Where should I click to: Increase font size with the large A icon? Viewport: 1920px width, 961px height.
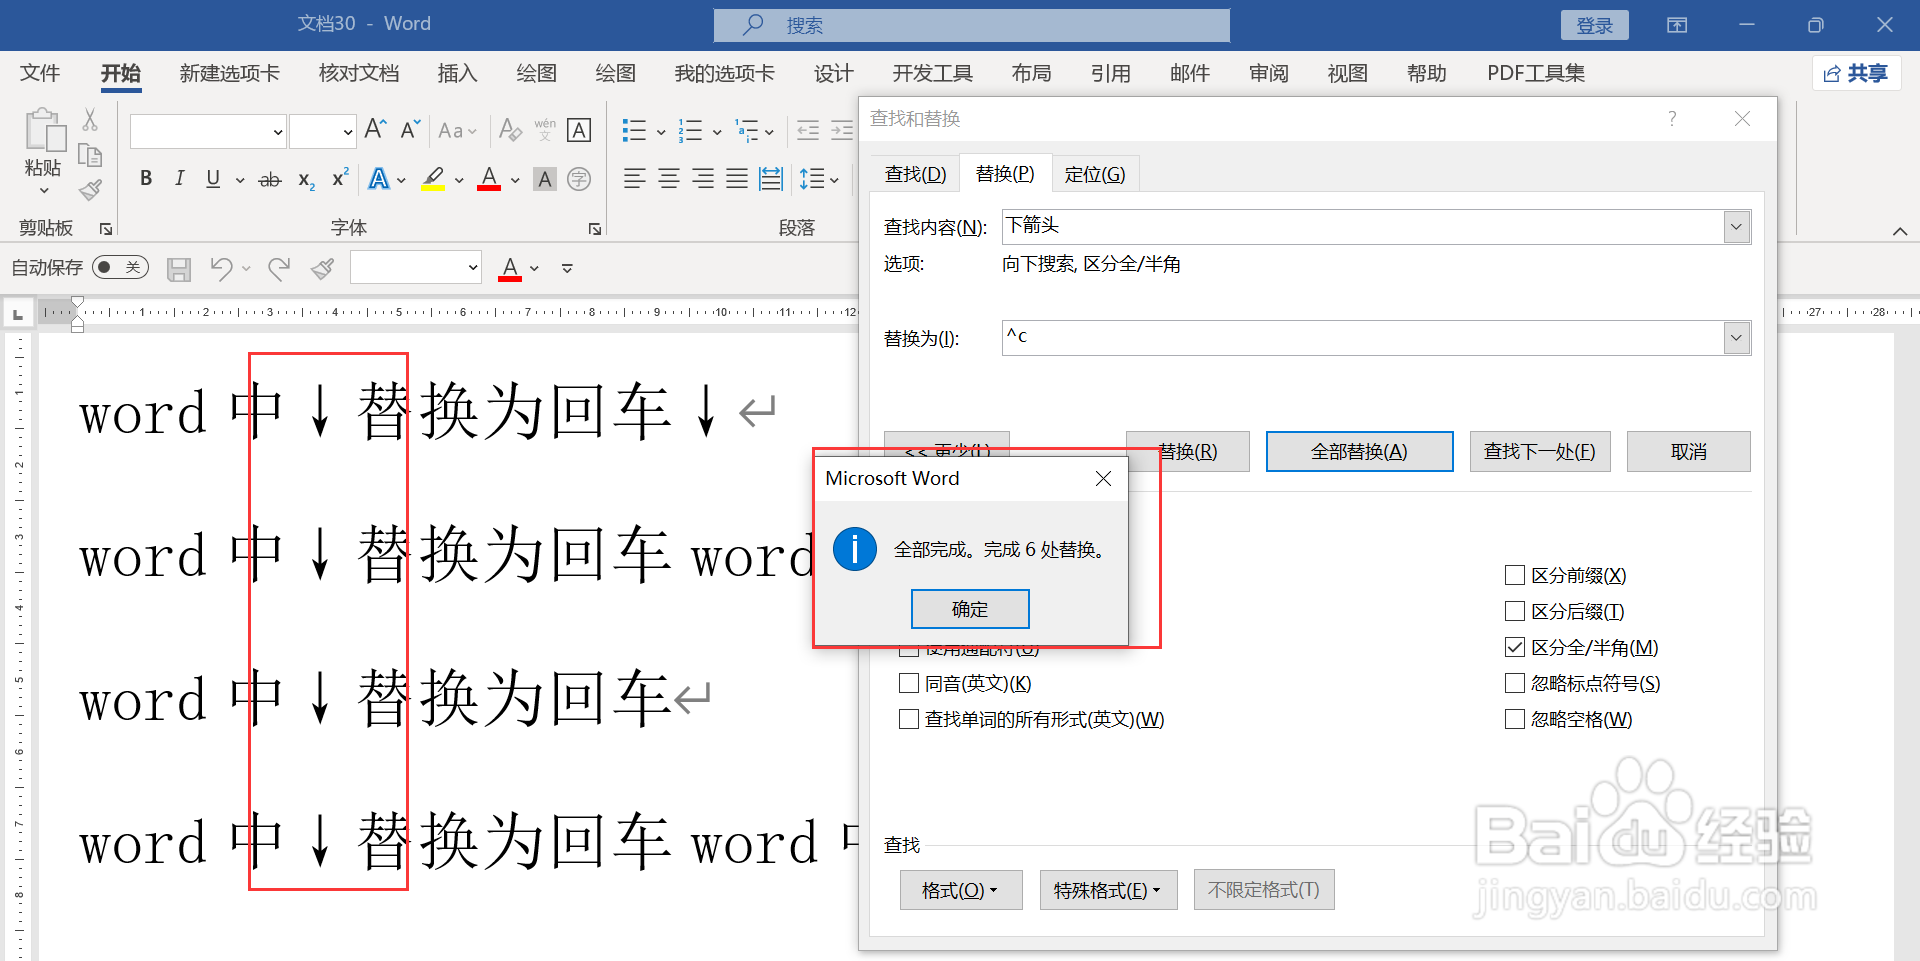(375, 130)
